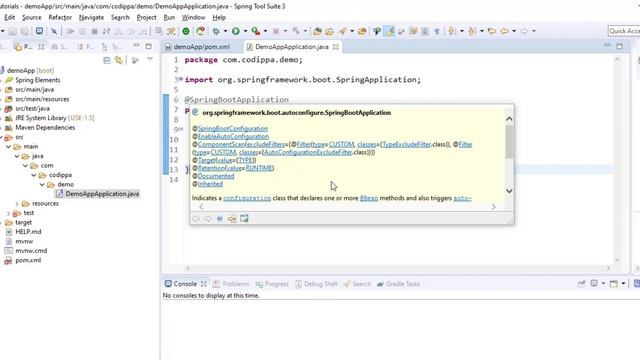Click the Show Whitespace Characters pilcrow icon
This screenshot has height=360, width=640.
click(437, 31)
